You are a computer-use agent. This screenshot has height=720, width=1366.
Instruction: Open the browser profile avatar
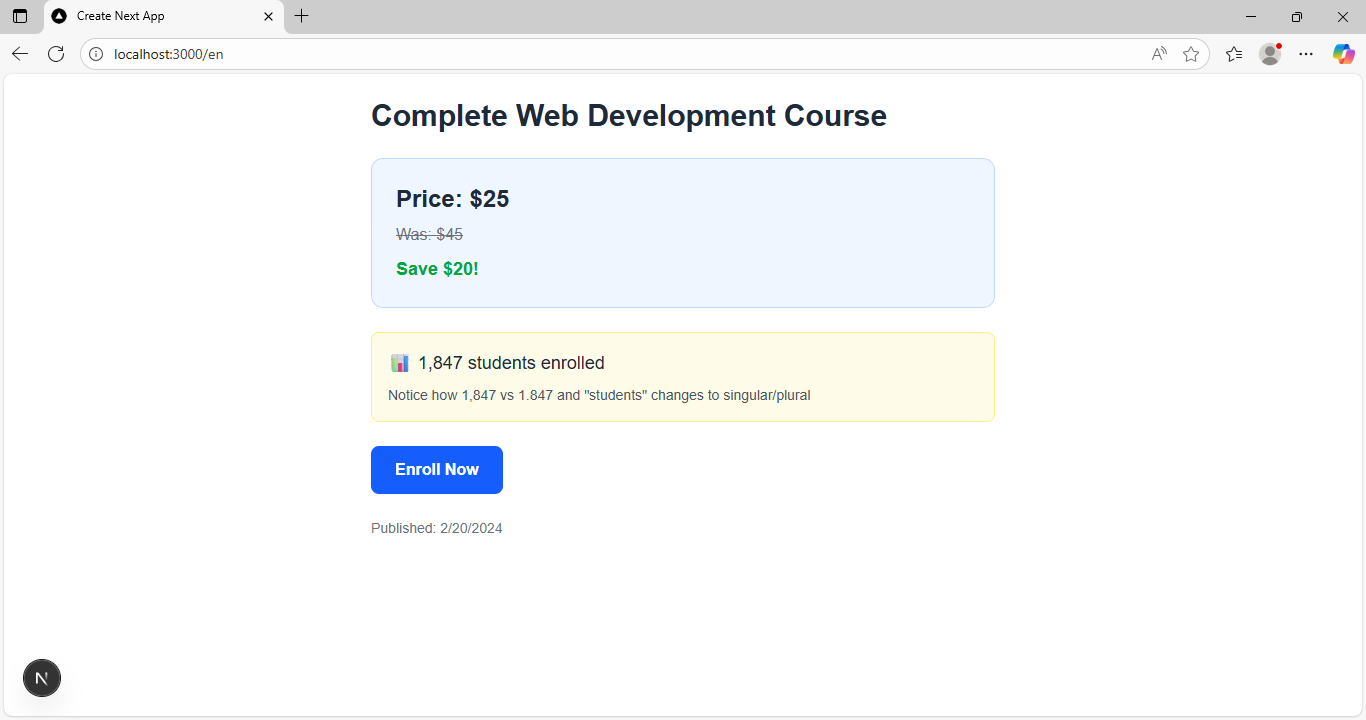coord(1270,54)
